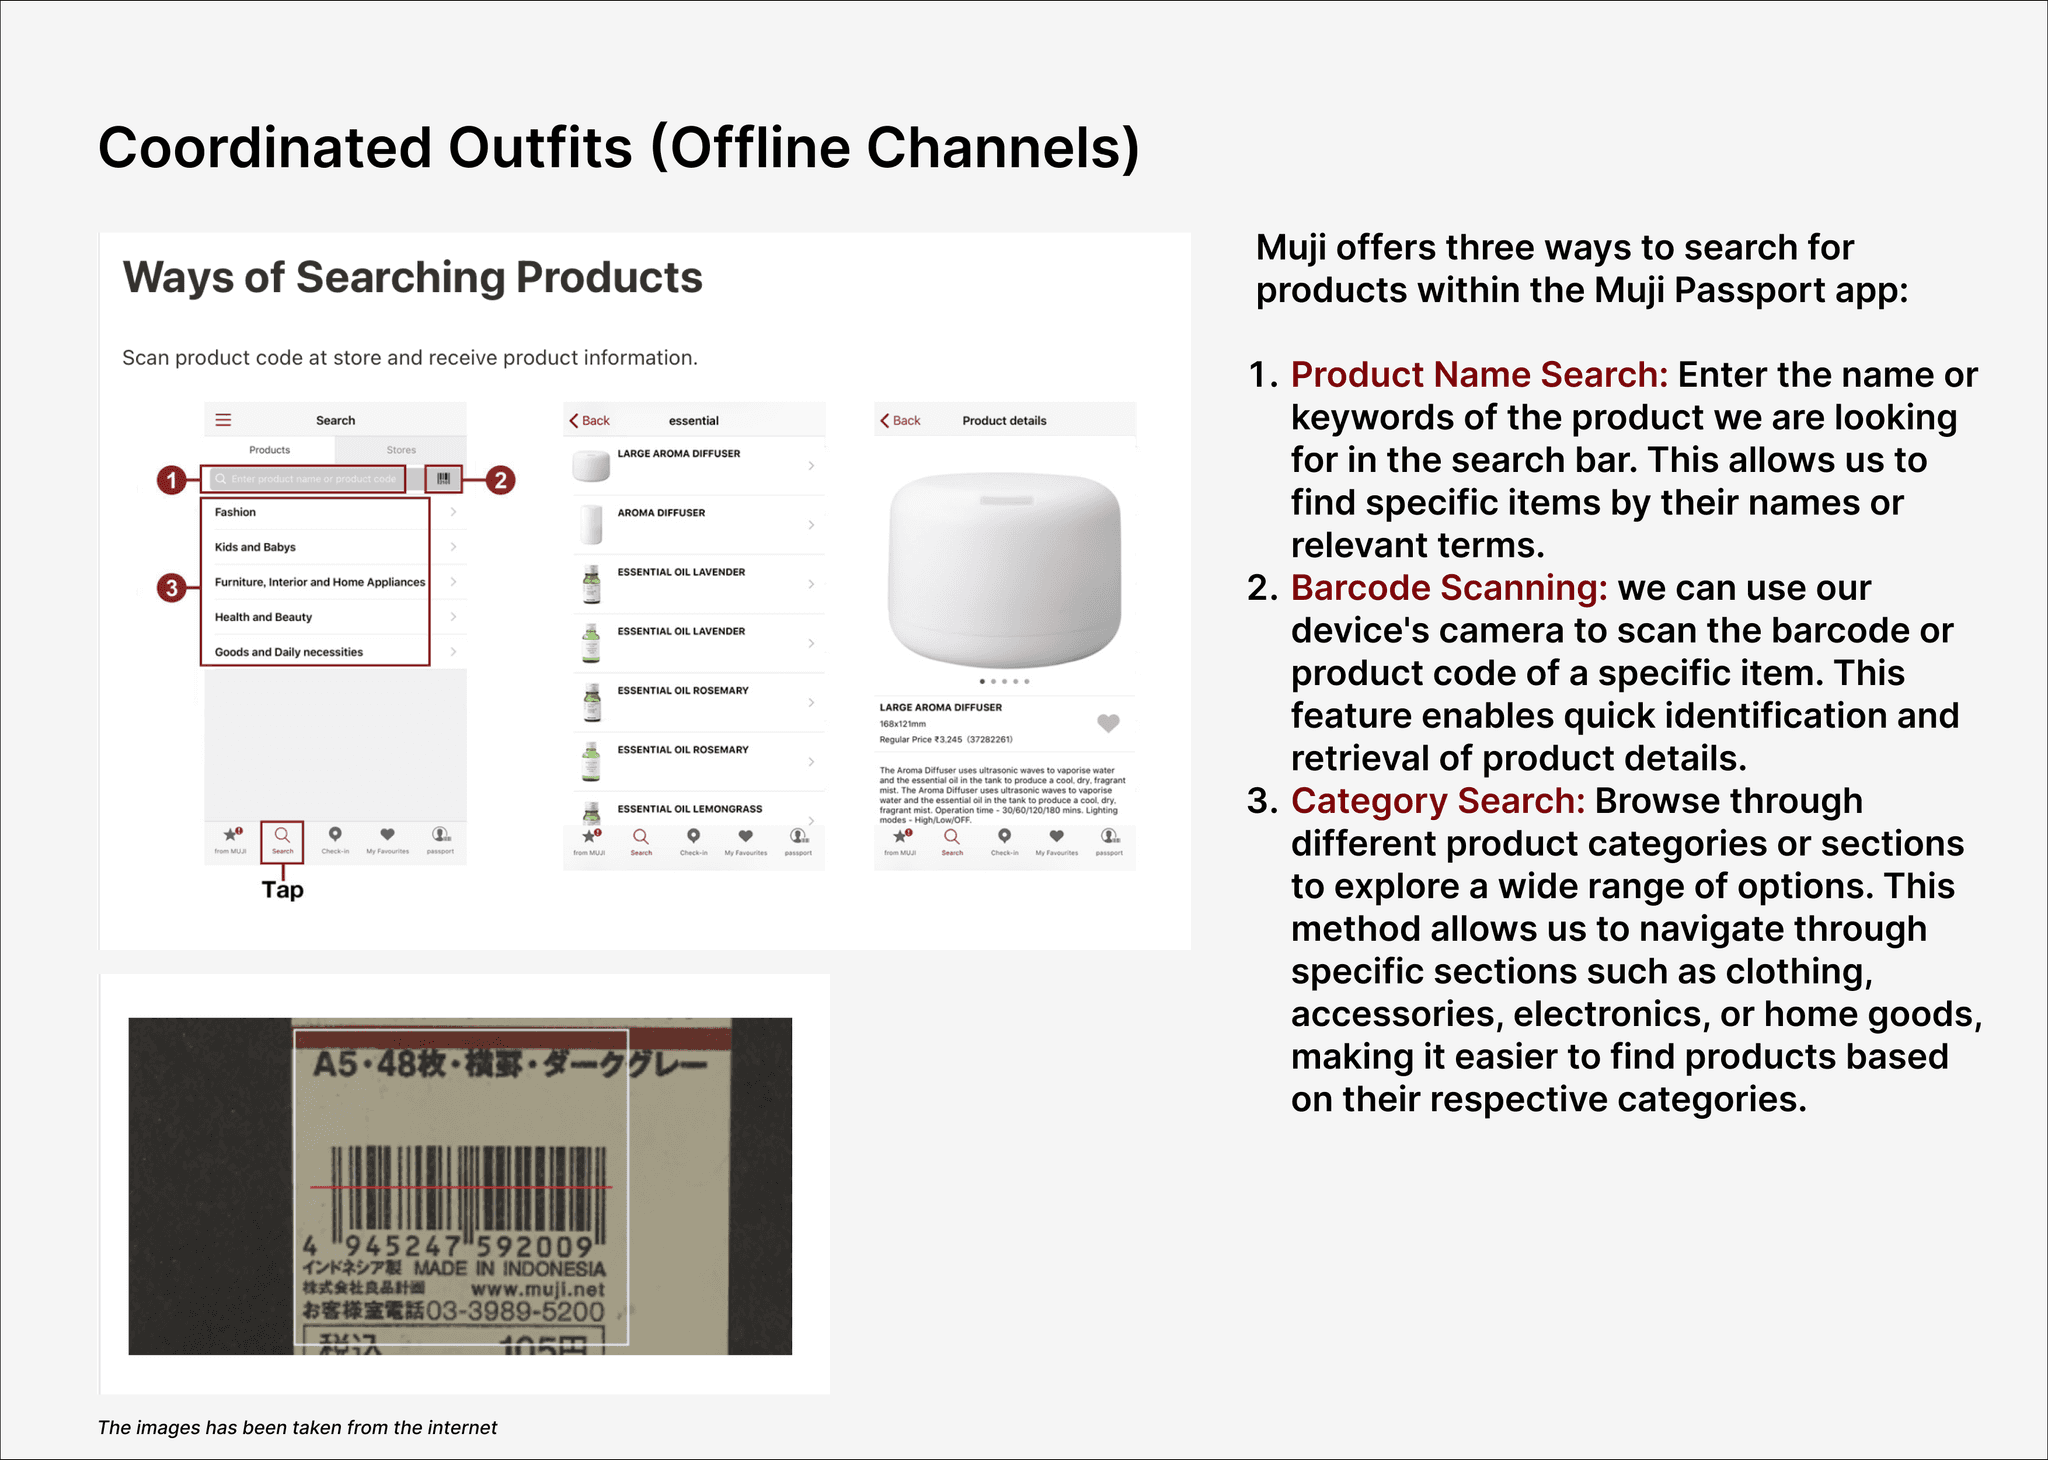Screen dimensions: 2048x1460
Task: Open the hamburger menu on Search screen
Action: [223, 420]
